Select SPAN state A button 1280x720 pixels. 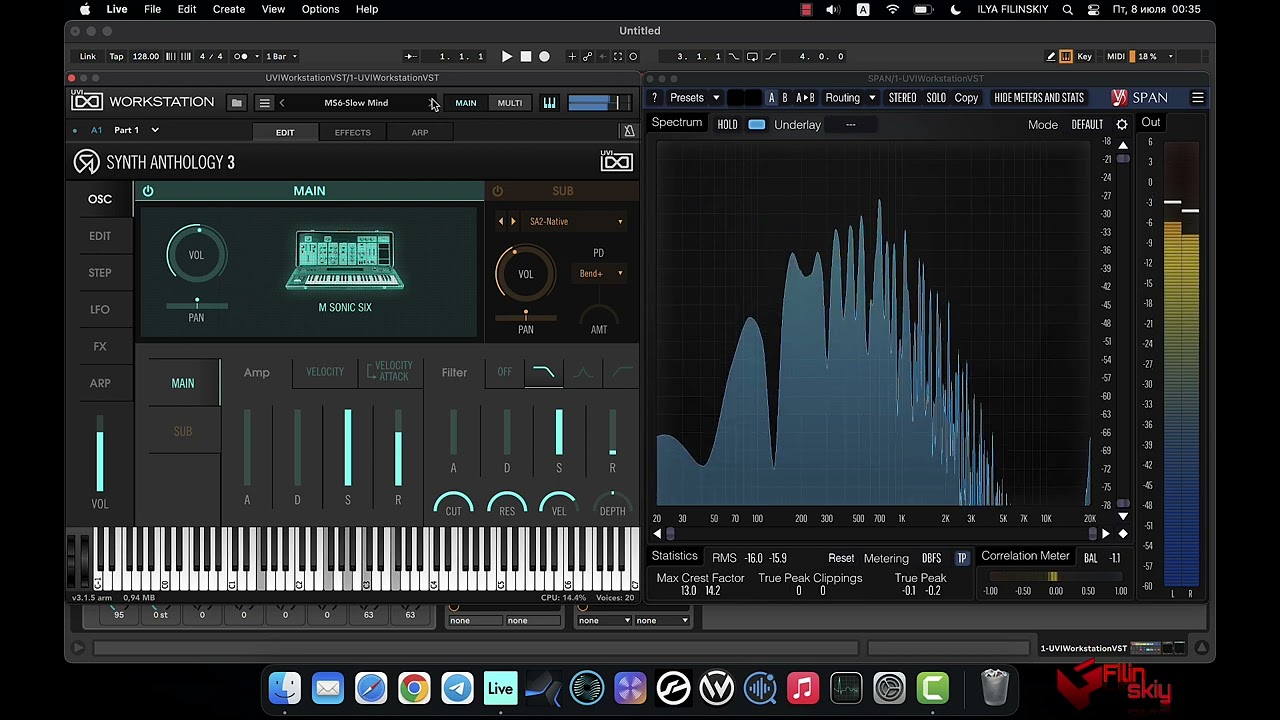tap(771, 98)
